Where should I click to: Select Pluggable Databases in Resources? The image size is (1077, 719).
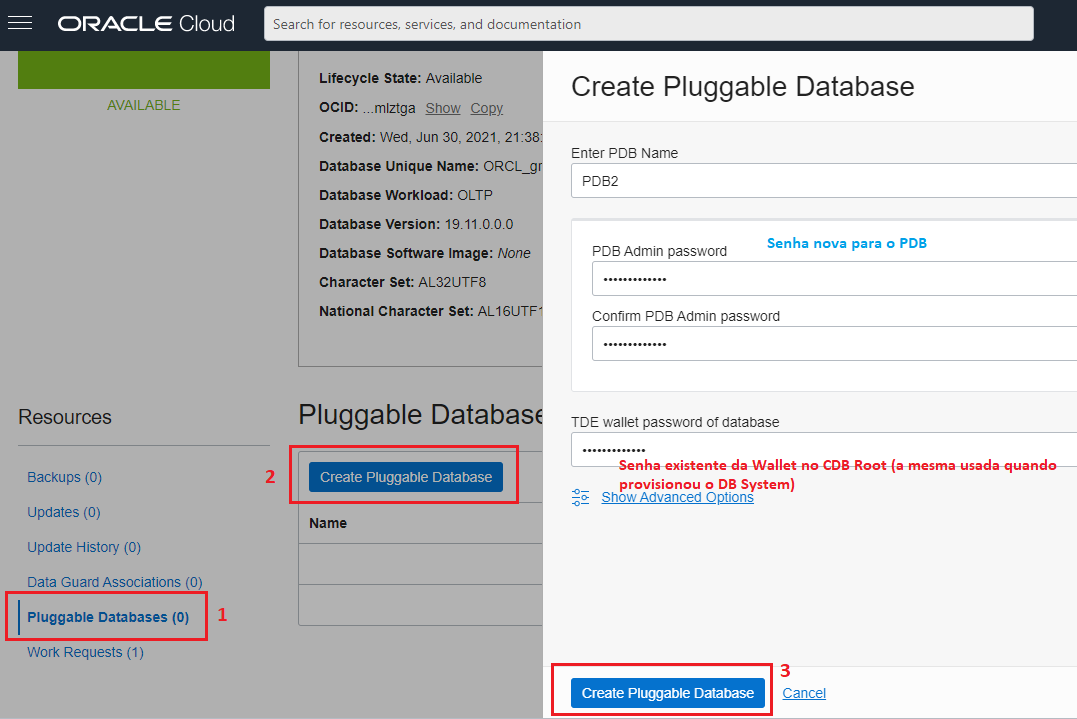coord(108,617)
